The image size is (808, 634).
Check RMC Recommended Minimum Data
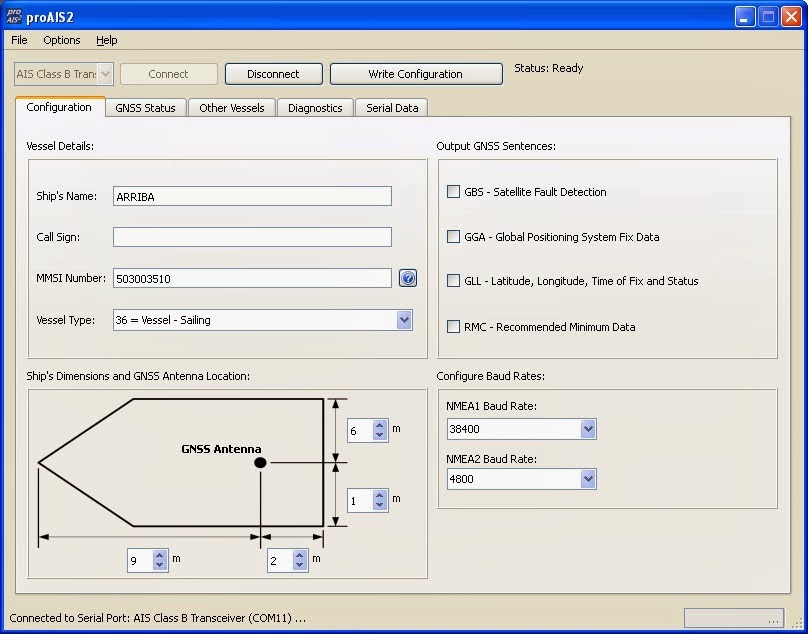click(453, 327)
